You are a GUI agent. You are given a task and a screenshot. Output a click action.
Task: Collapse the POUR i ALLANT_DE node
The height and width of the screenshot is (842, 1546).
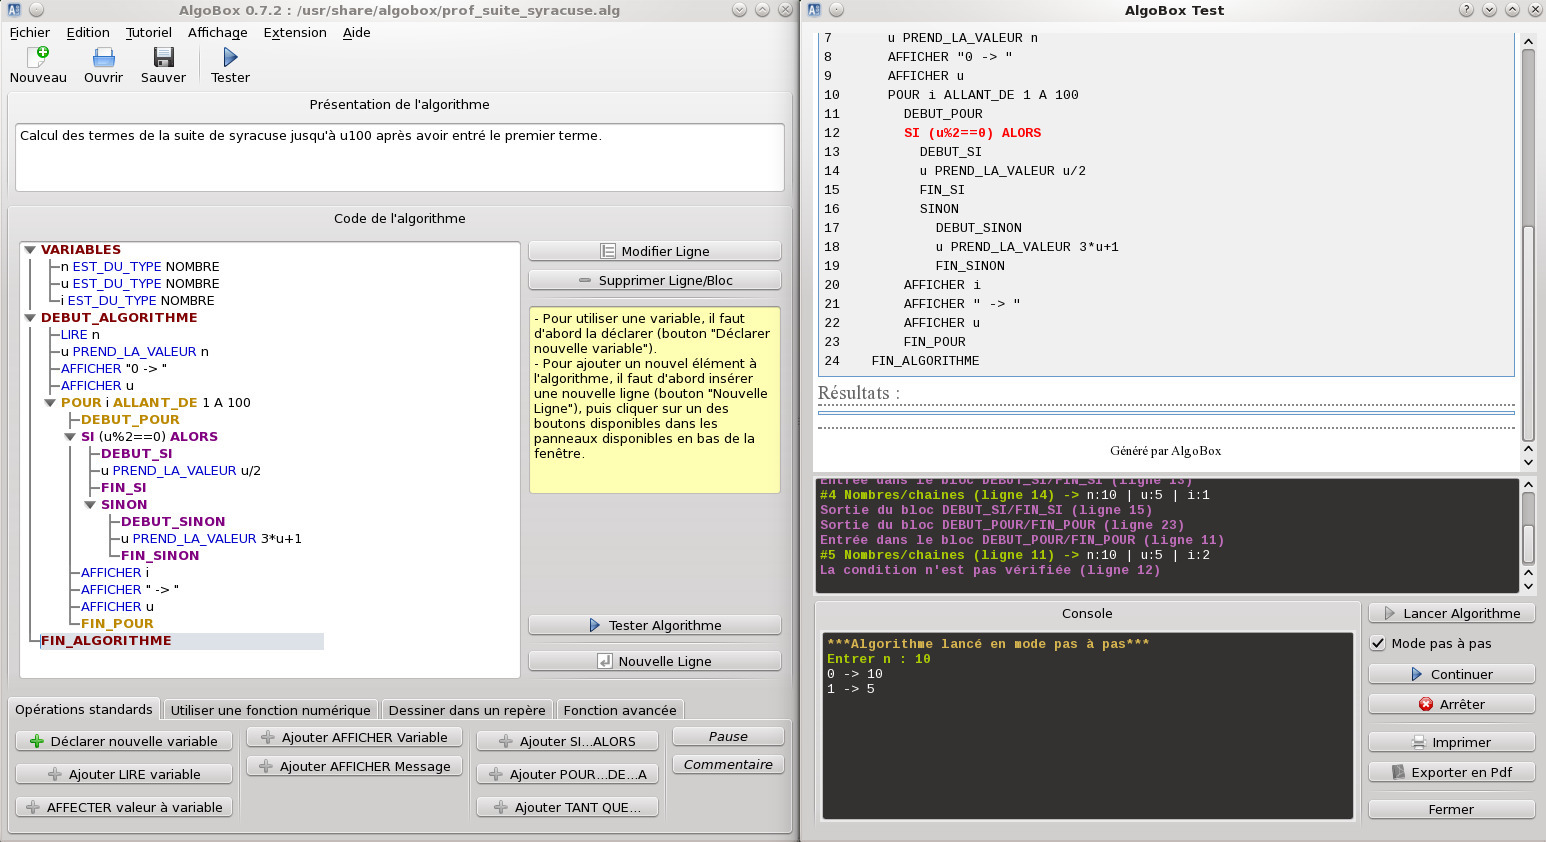point(50,403)
